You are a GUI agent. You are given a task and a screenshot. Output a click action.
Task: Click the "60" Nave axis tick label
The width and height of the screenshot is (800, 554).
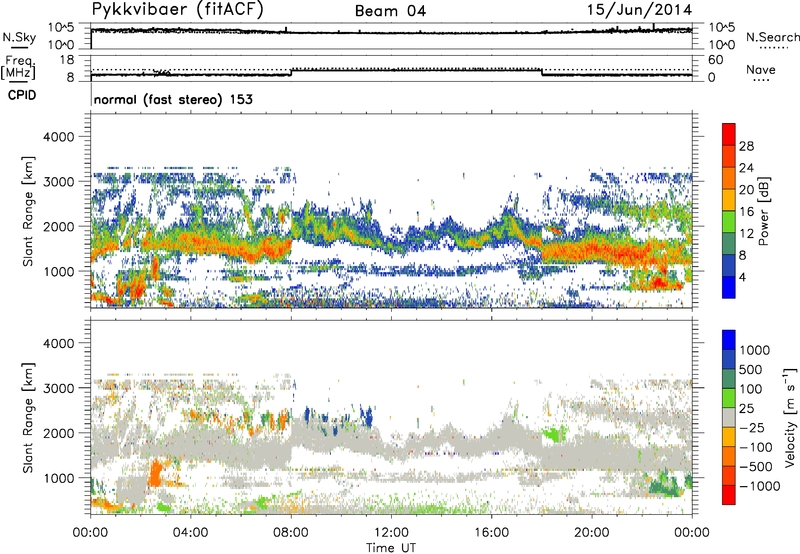tap(715, 60)
